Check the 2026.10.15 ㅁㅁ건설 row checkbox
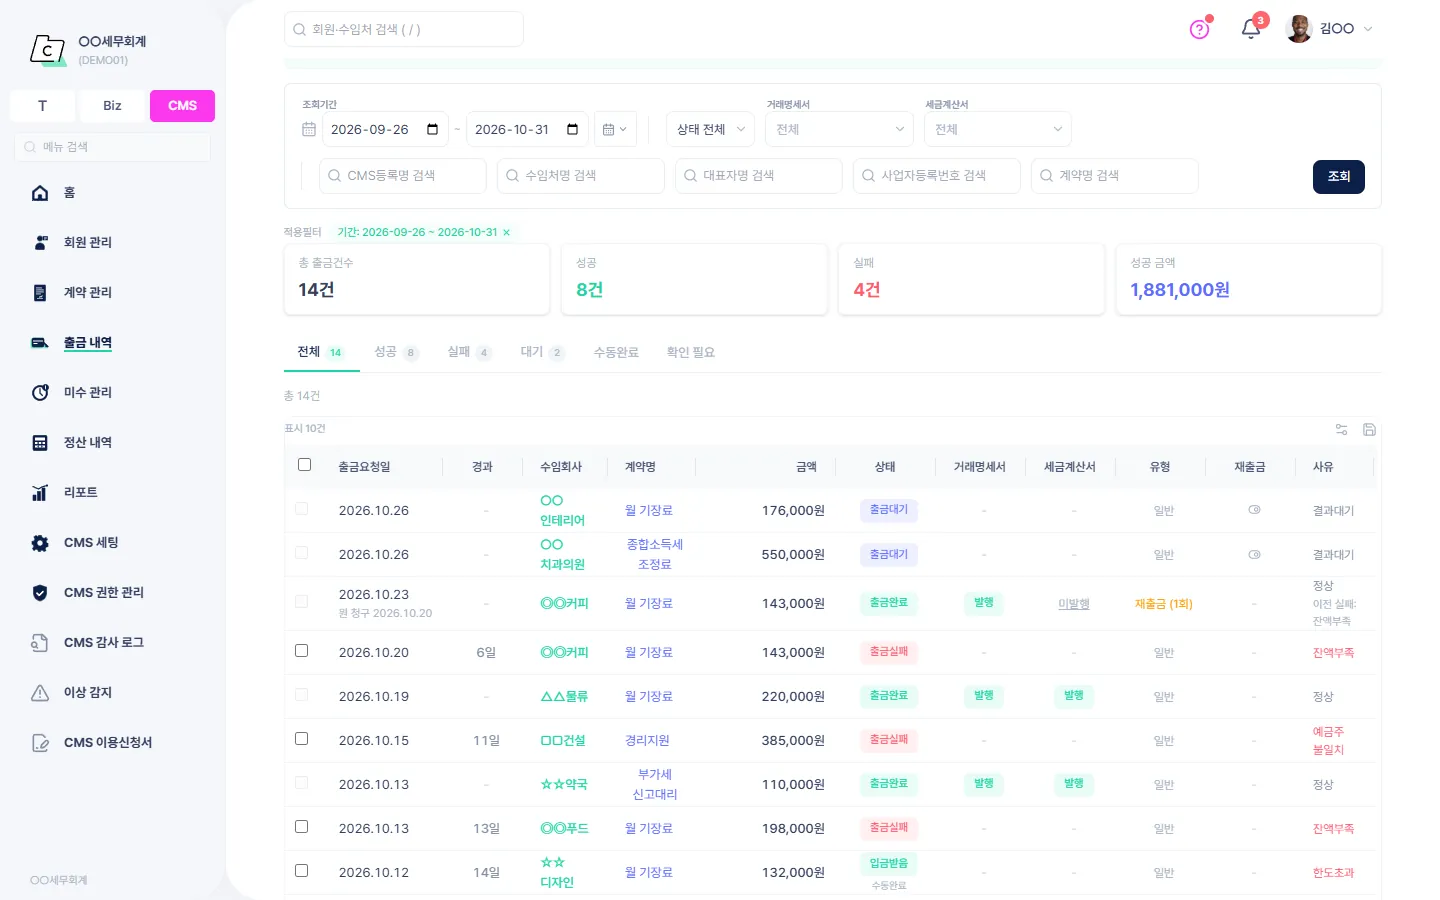The width and height of the screenshot is (1440, 900). pyautogui.click(x=302, y=739)
